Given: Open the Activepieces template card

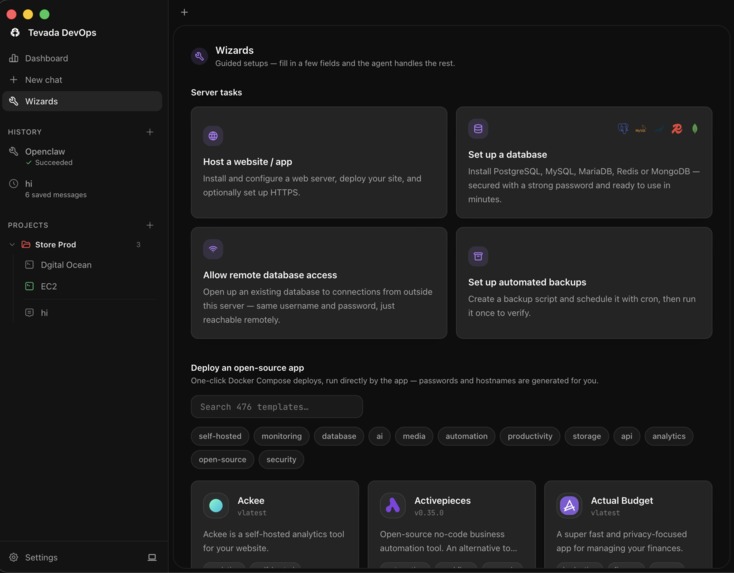Looking at the screenshot, I should point(451,524).
